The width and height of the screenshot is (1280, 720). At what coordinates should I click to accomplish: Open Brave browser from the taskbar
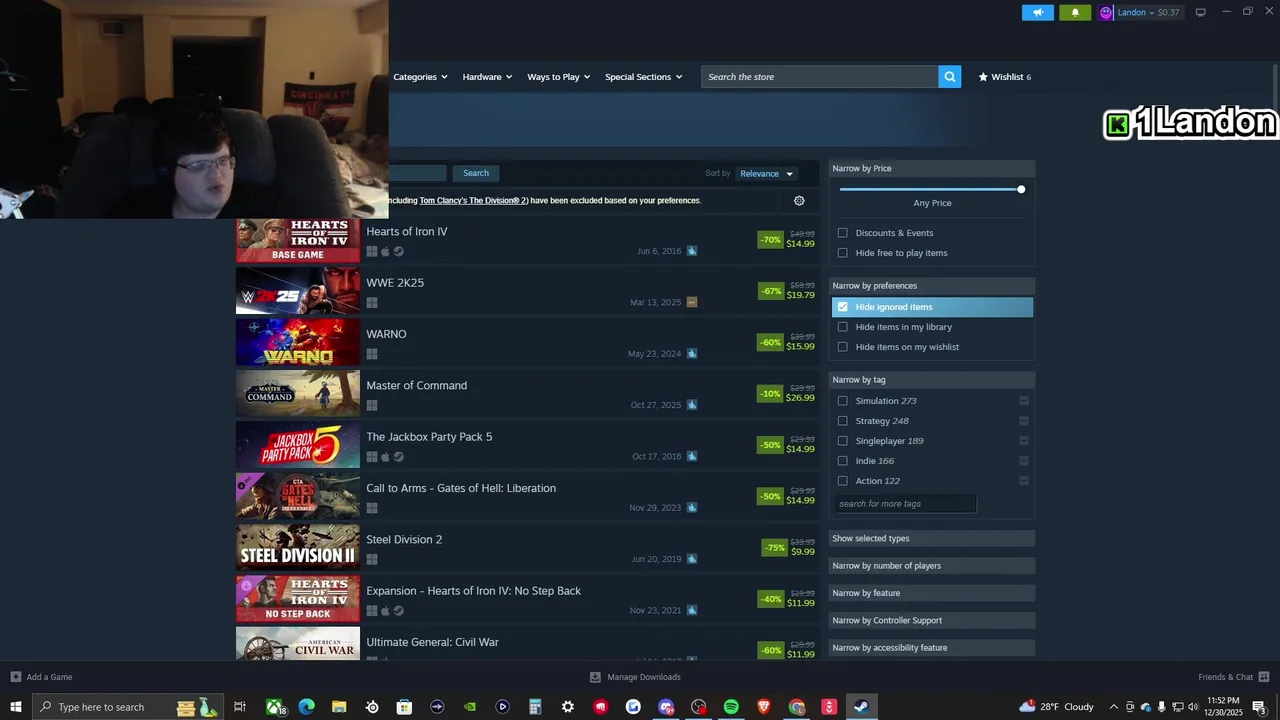click(x=764, y=707)
